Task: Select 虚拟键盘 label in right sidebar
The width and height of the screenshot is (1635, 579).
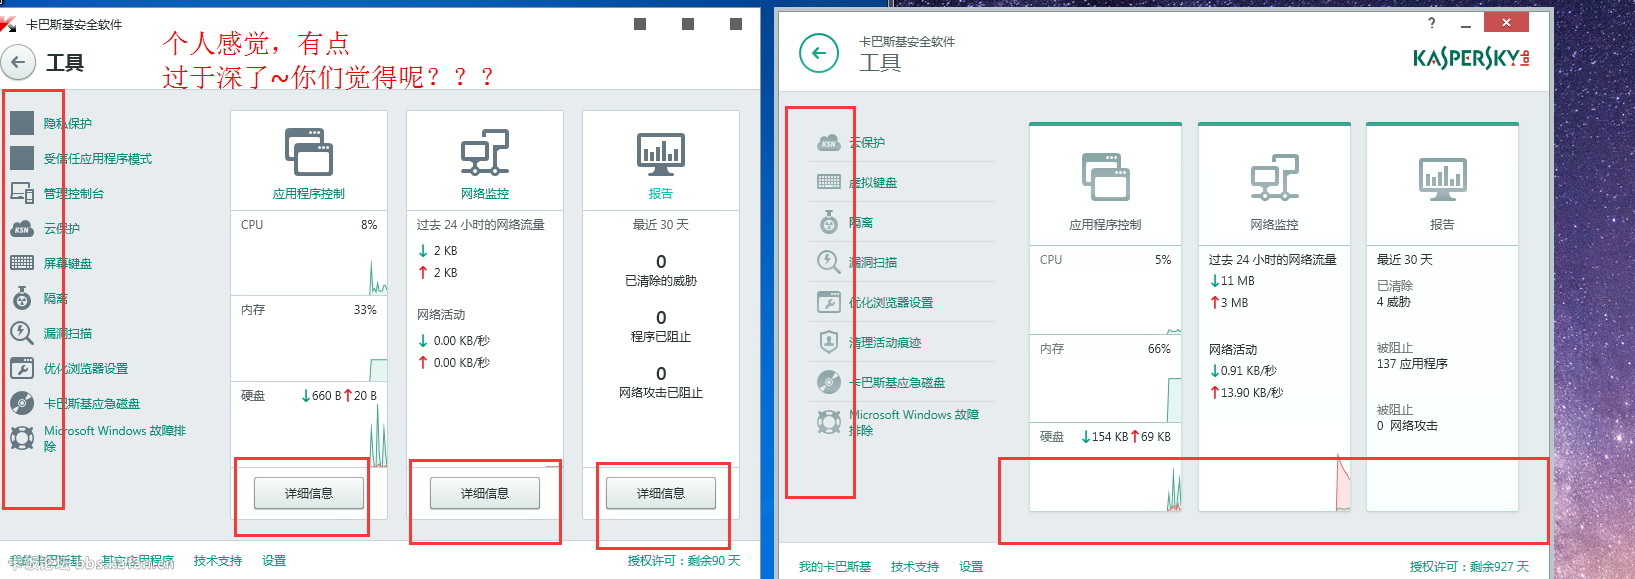Action: (873, 183)
